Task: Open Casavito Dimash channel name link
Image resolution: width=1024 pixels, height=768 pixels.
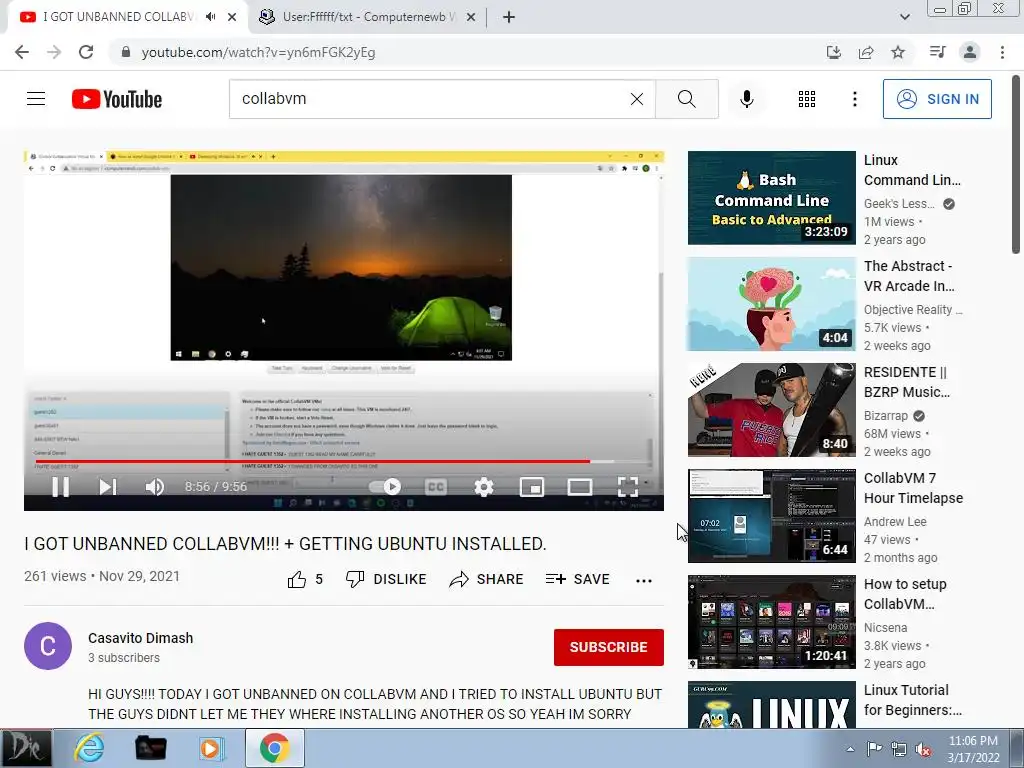Action: coord(140,638)
